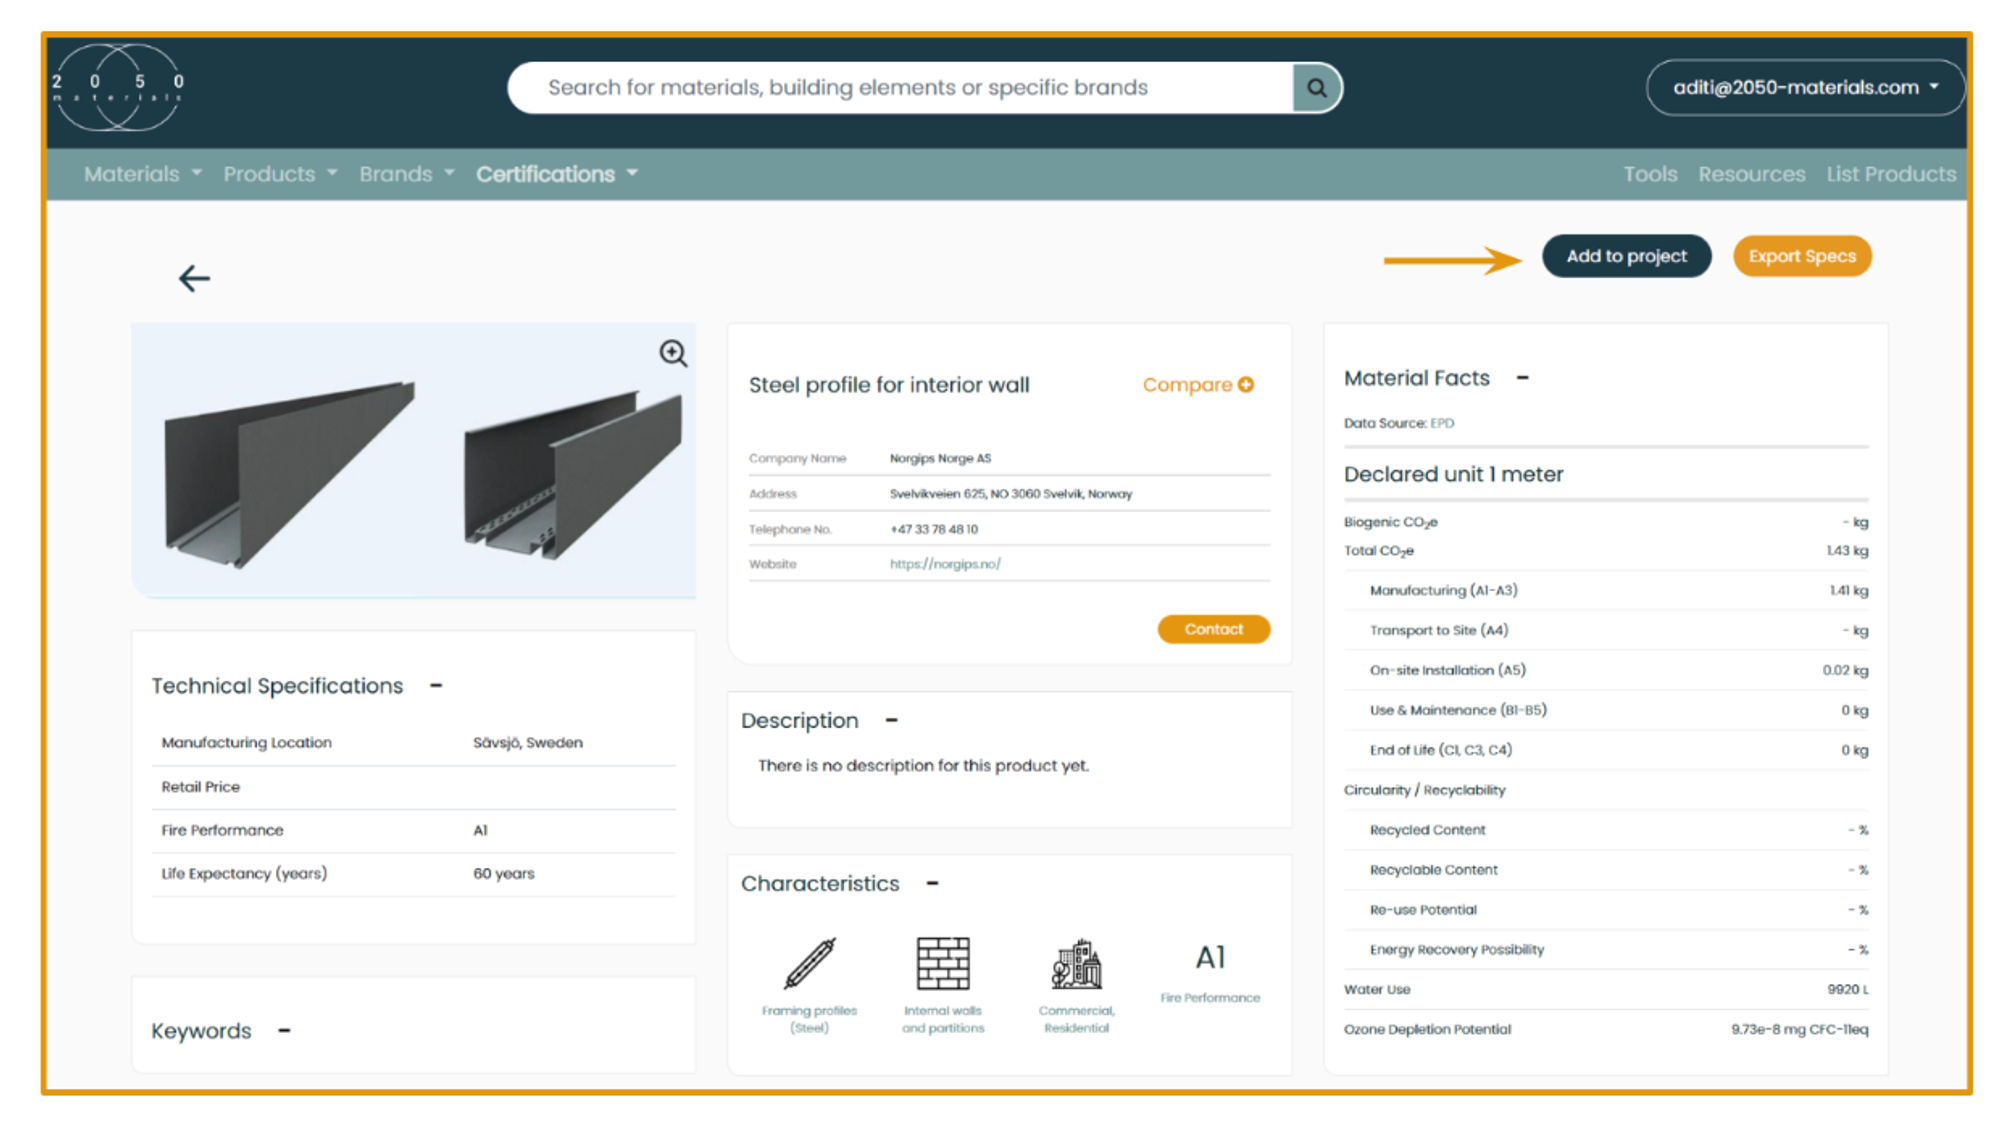Click the A1 Fire Performance icon
The width and height of the screenshot is (2000, 1132).
click(x=1210, y=958)
